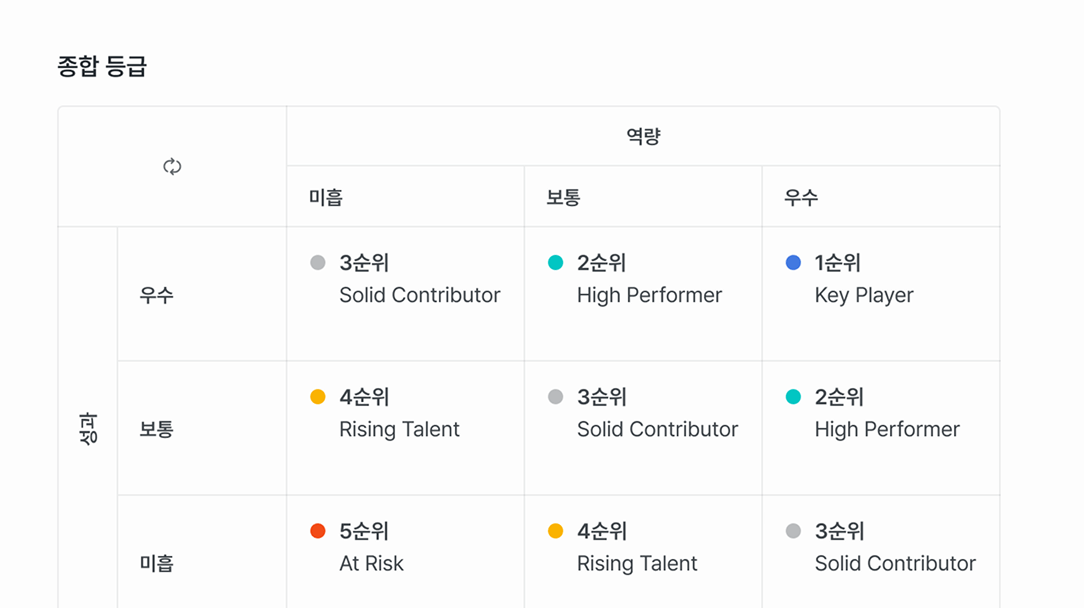Viewport: 1084px width, 608px height.
Task: Select the 미흡 row header under 성과
Action: 157,563
